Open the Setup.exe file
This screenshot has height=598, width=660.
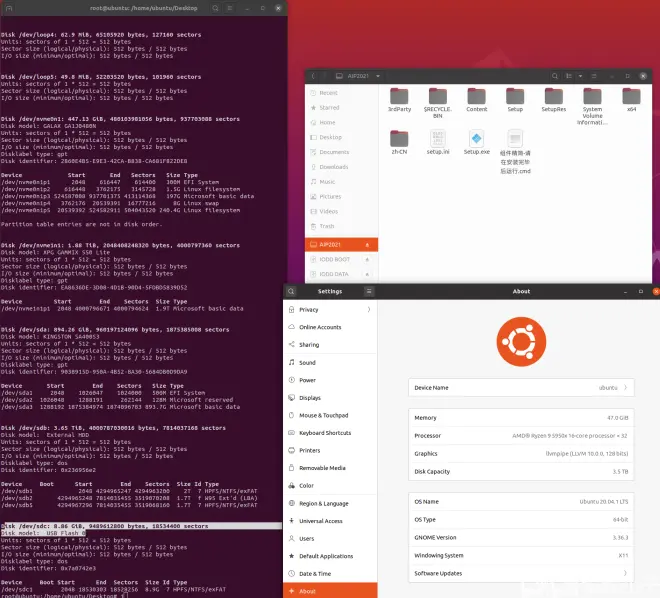point(476,143)
